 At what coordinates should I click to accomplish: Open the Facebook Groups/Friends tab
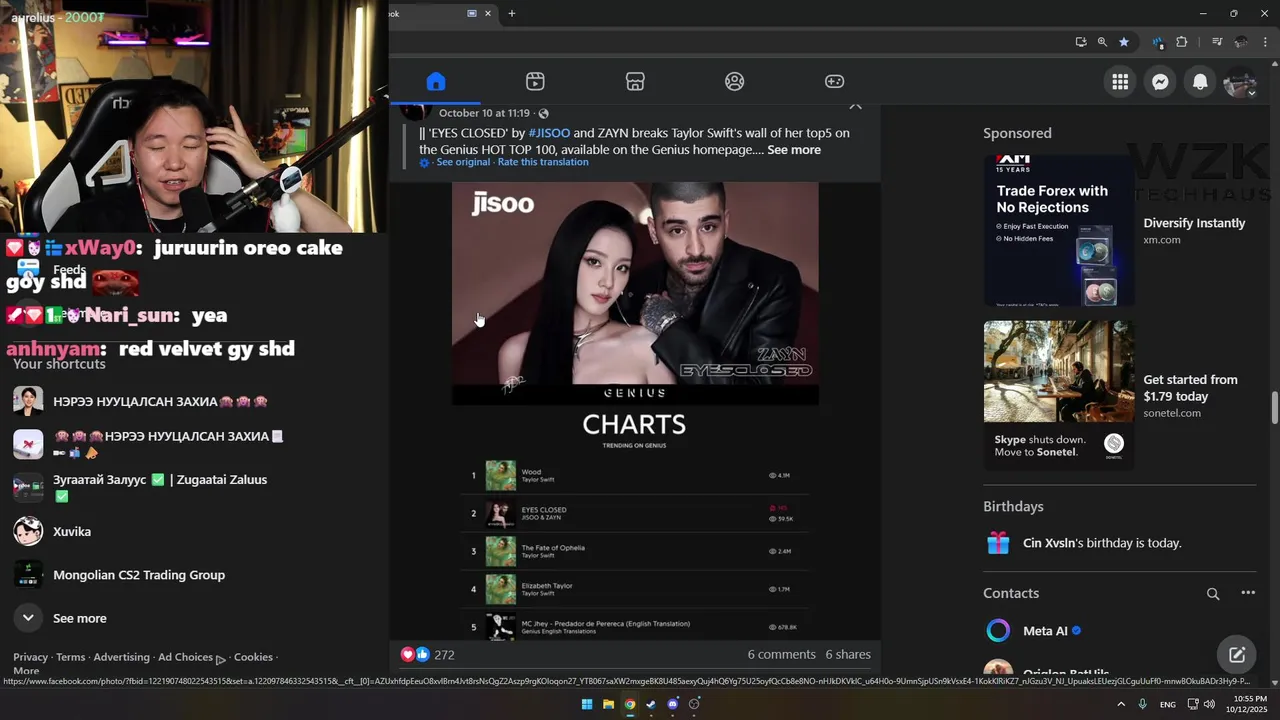[735, 82]
